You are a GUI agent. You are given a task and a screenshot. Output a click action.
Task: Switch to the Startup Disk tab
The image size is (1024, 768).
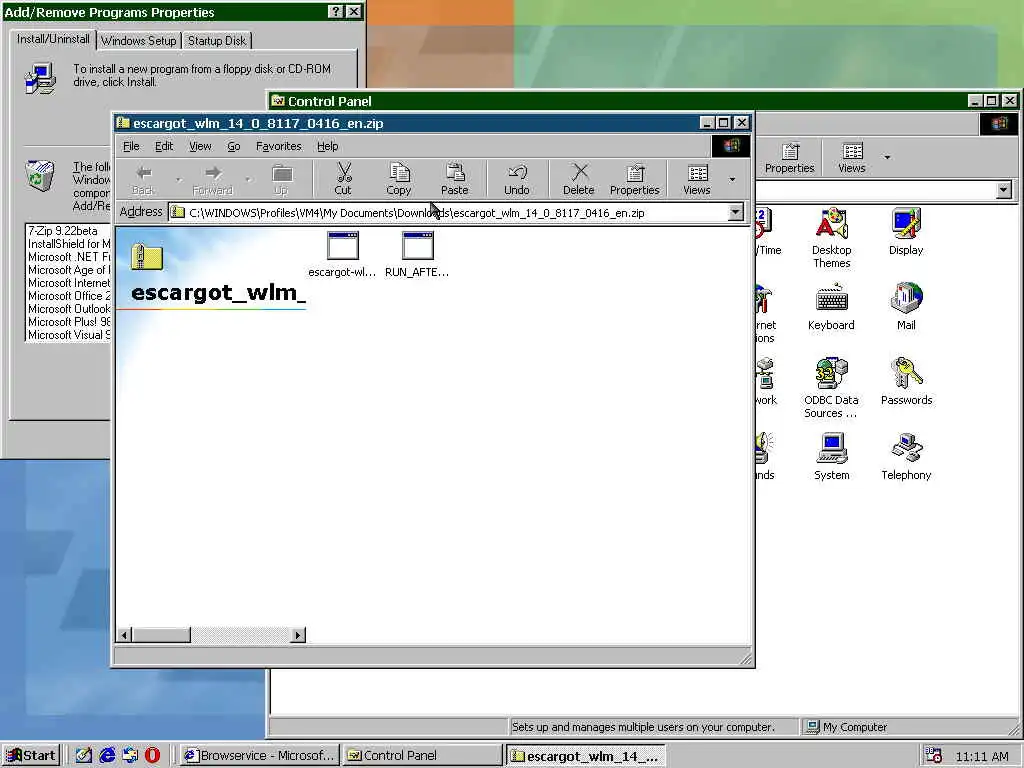point(217,40)
